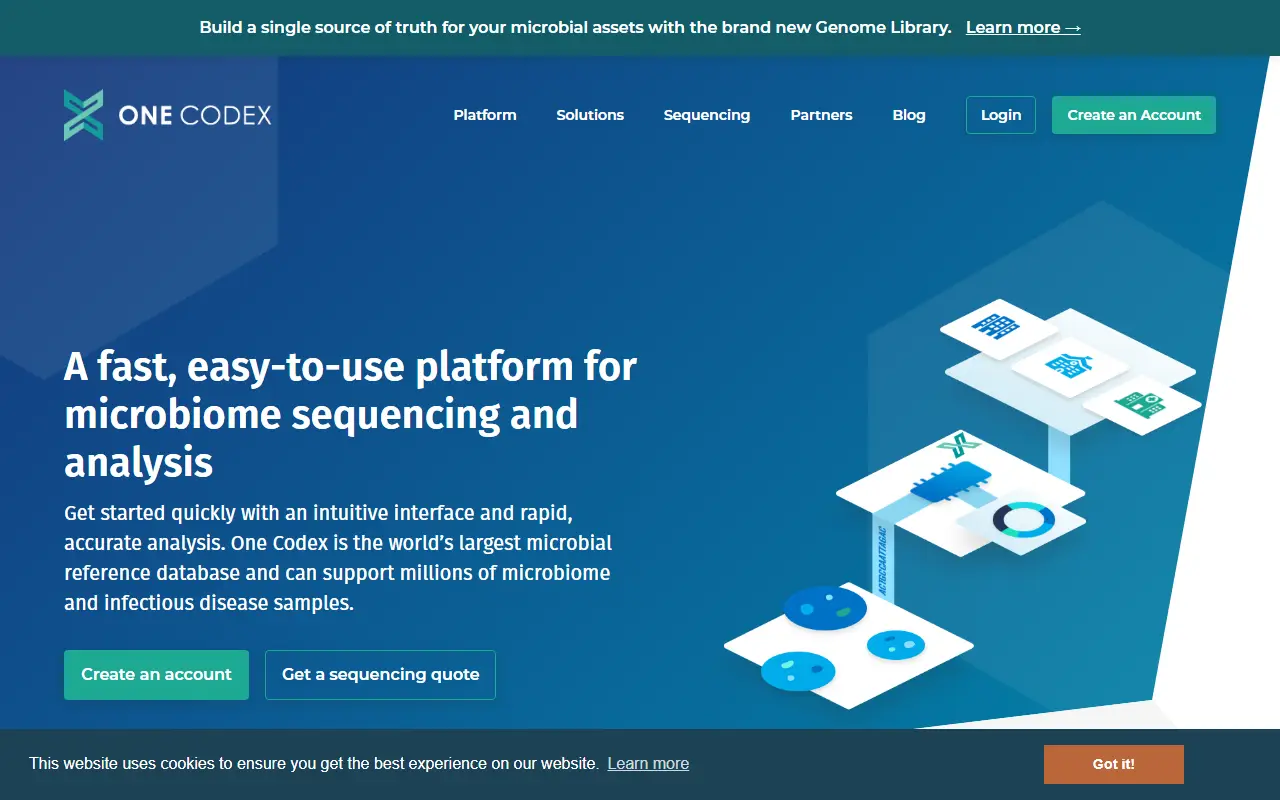Click the hero Create an account button

point(156,675)
